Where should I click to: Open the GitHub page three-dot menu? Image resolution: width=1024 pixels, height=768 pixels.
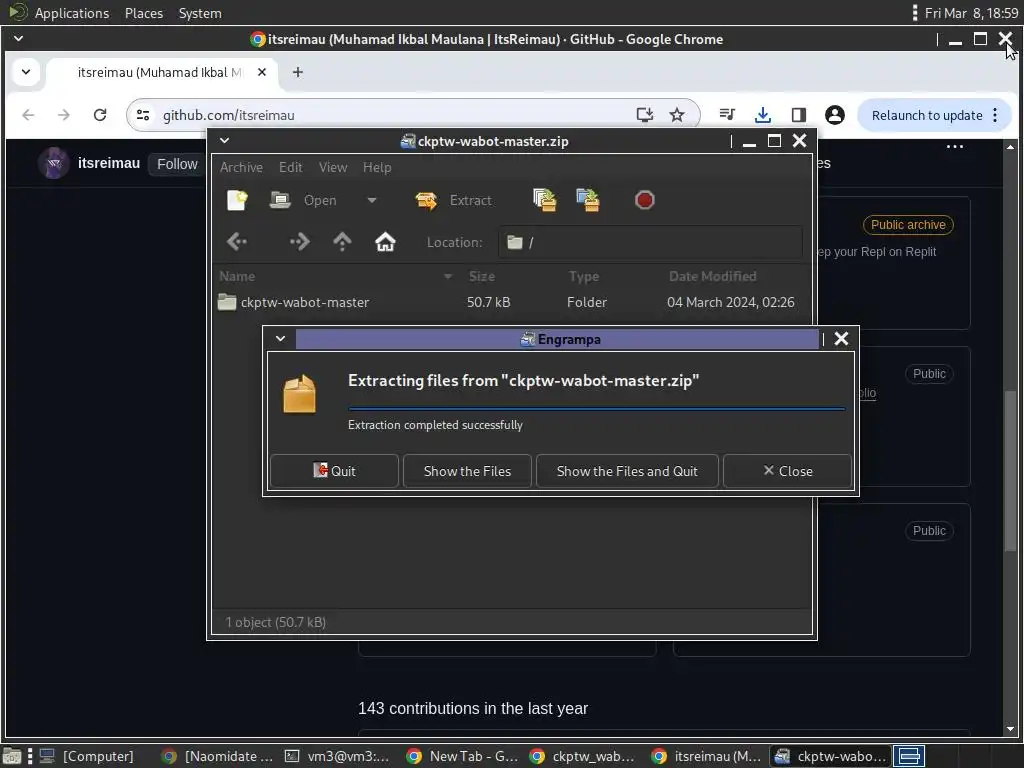point(955,146)
